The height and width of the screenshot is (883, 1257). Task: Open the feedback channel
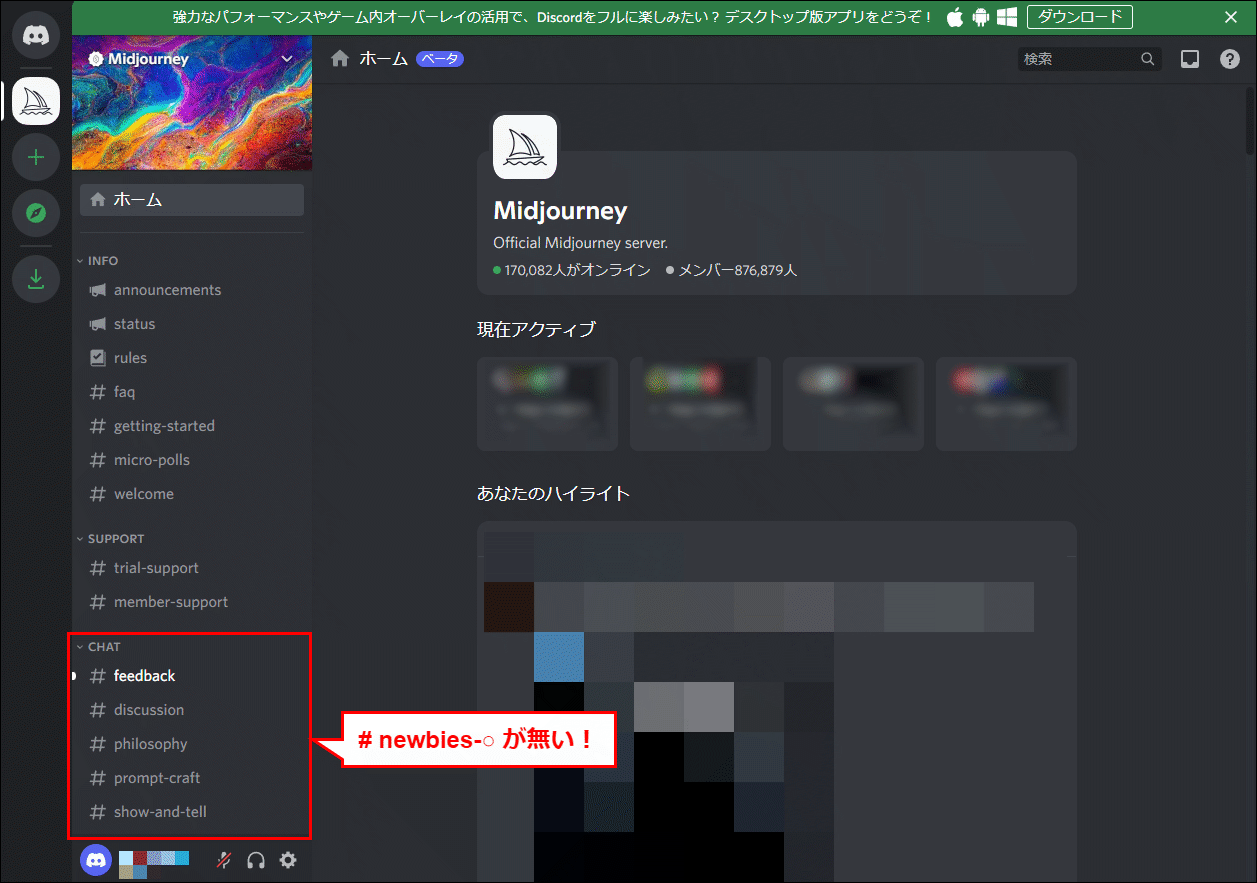click(x=192, y=676)
